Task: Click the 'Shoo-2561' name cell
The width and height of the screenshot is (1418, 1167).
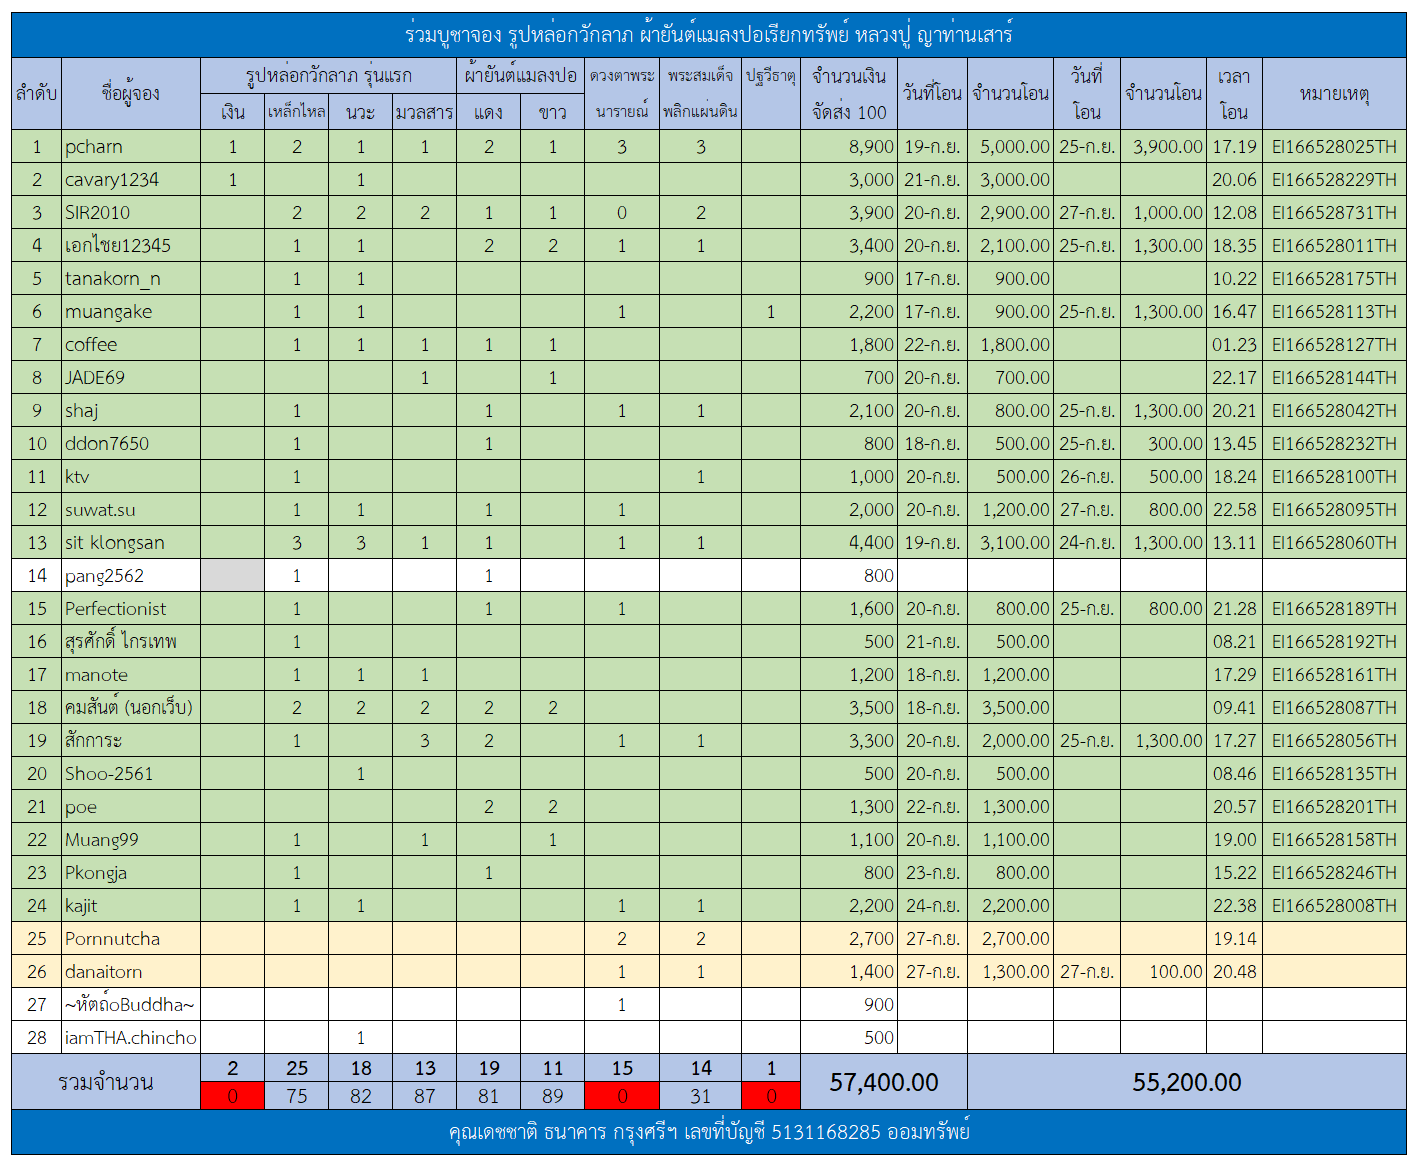Action: click(x=131, y=773)
